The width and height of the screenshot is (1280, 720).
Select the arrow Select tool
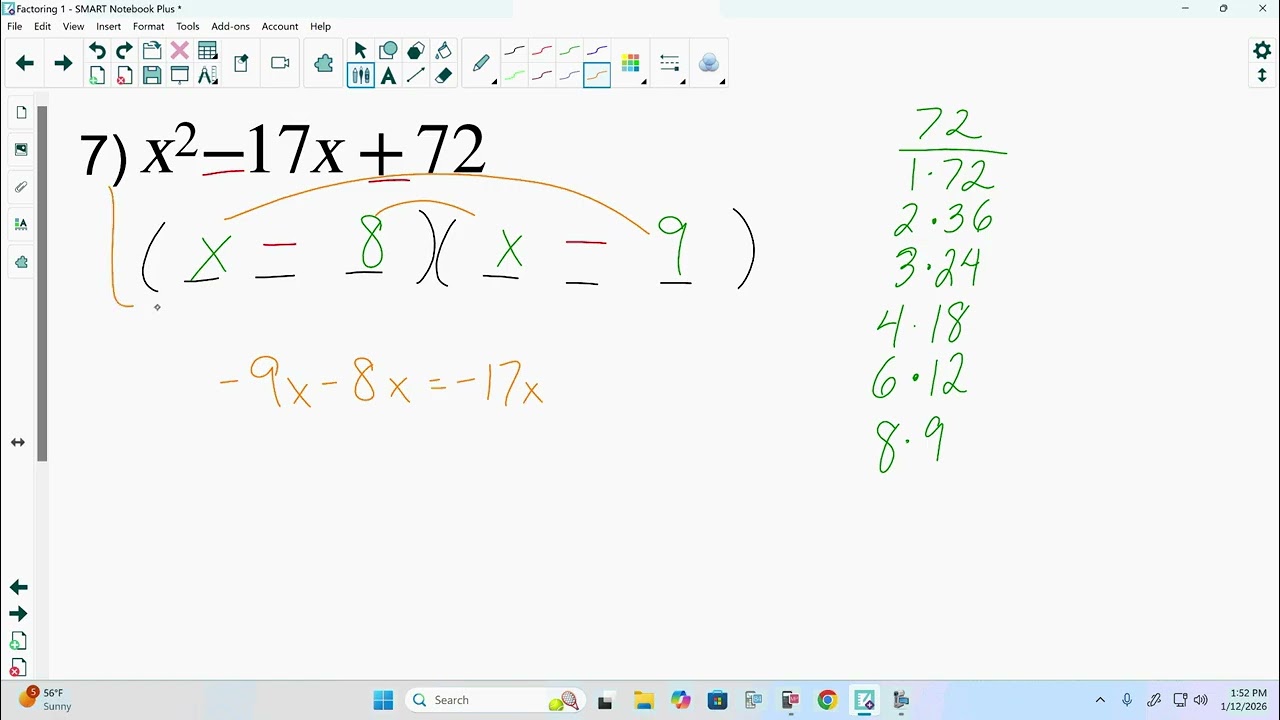pyautogui.click(x=360, y=51)
